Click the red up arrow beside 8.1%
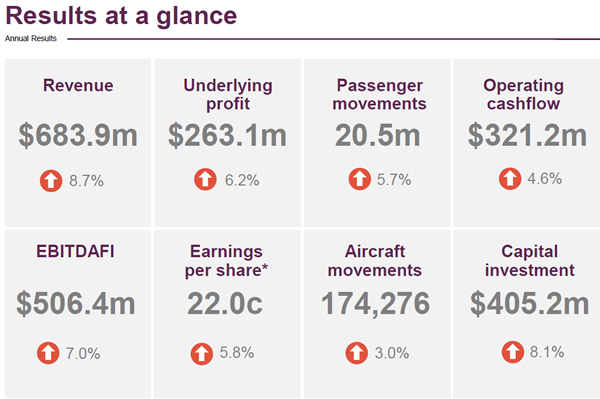 coord(513,352)
